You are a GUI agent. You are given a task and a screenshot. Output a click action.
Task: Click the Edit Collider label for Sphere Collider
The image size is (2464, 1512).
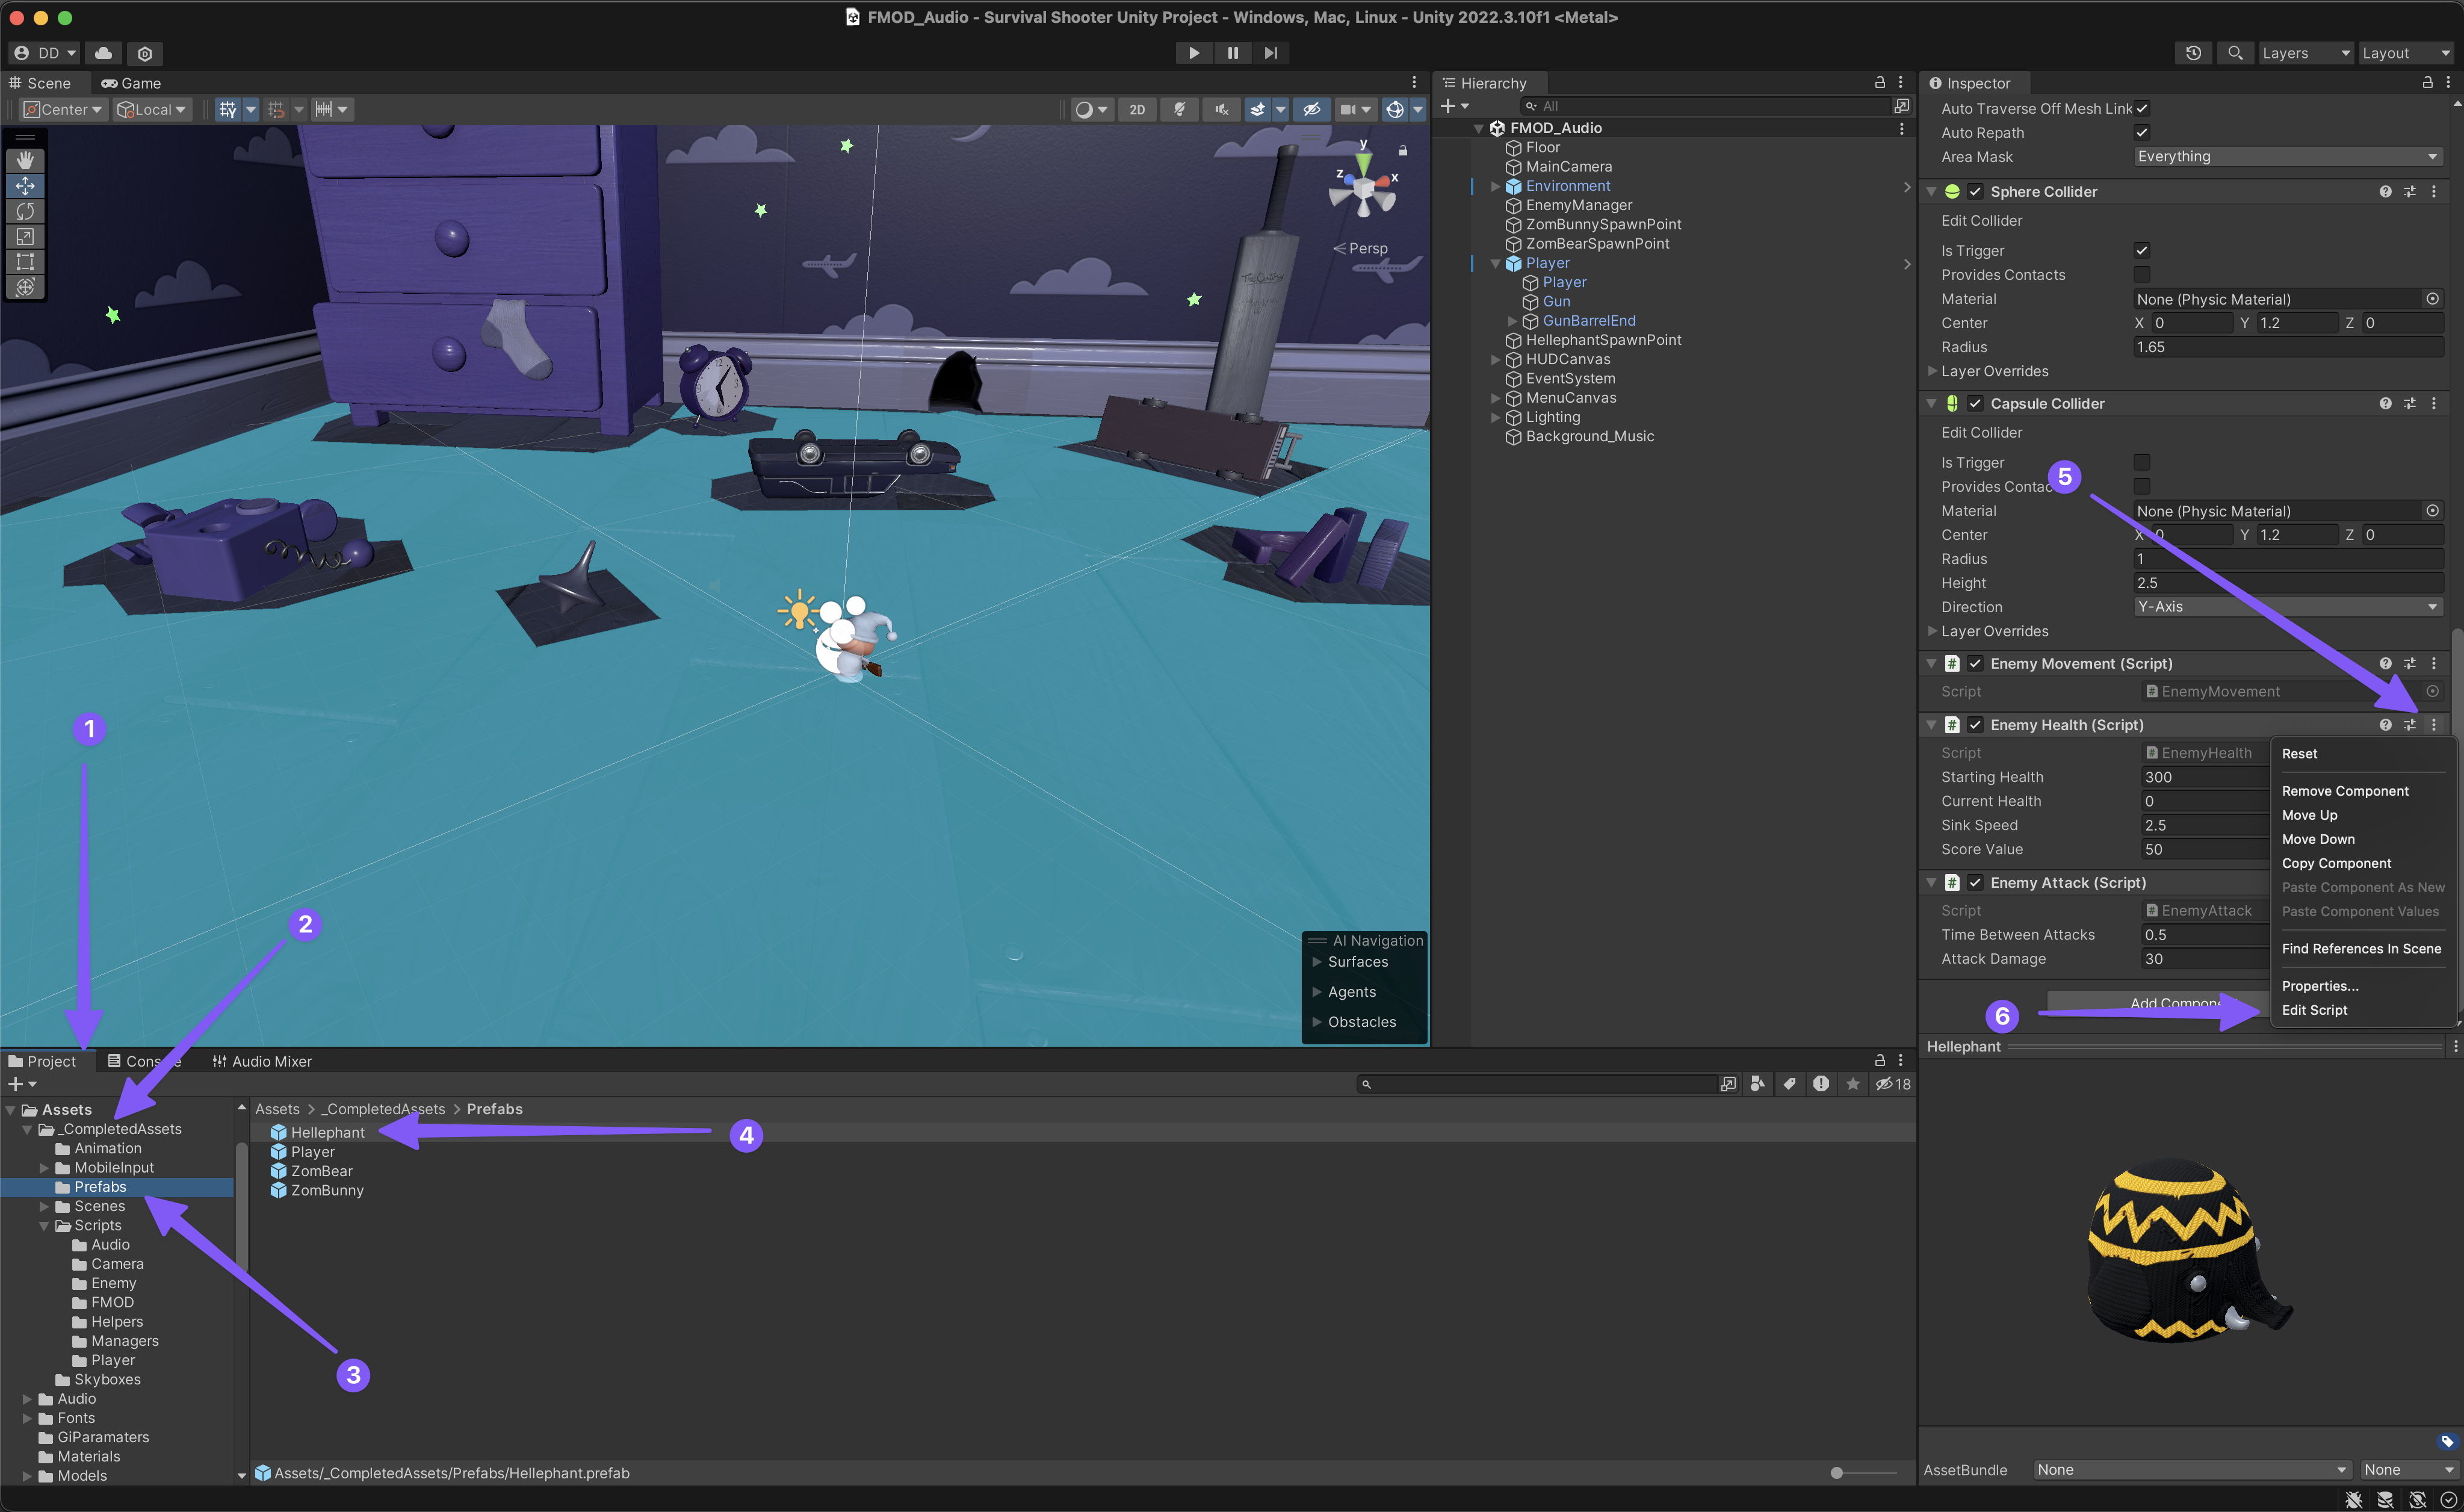tap(1981, 221)
